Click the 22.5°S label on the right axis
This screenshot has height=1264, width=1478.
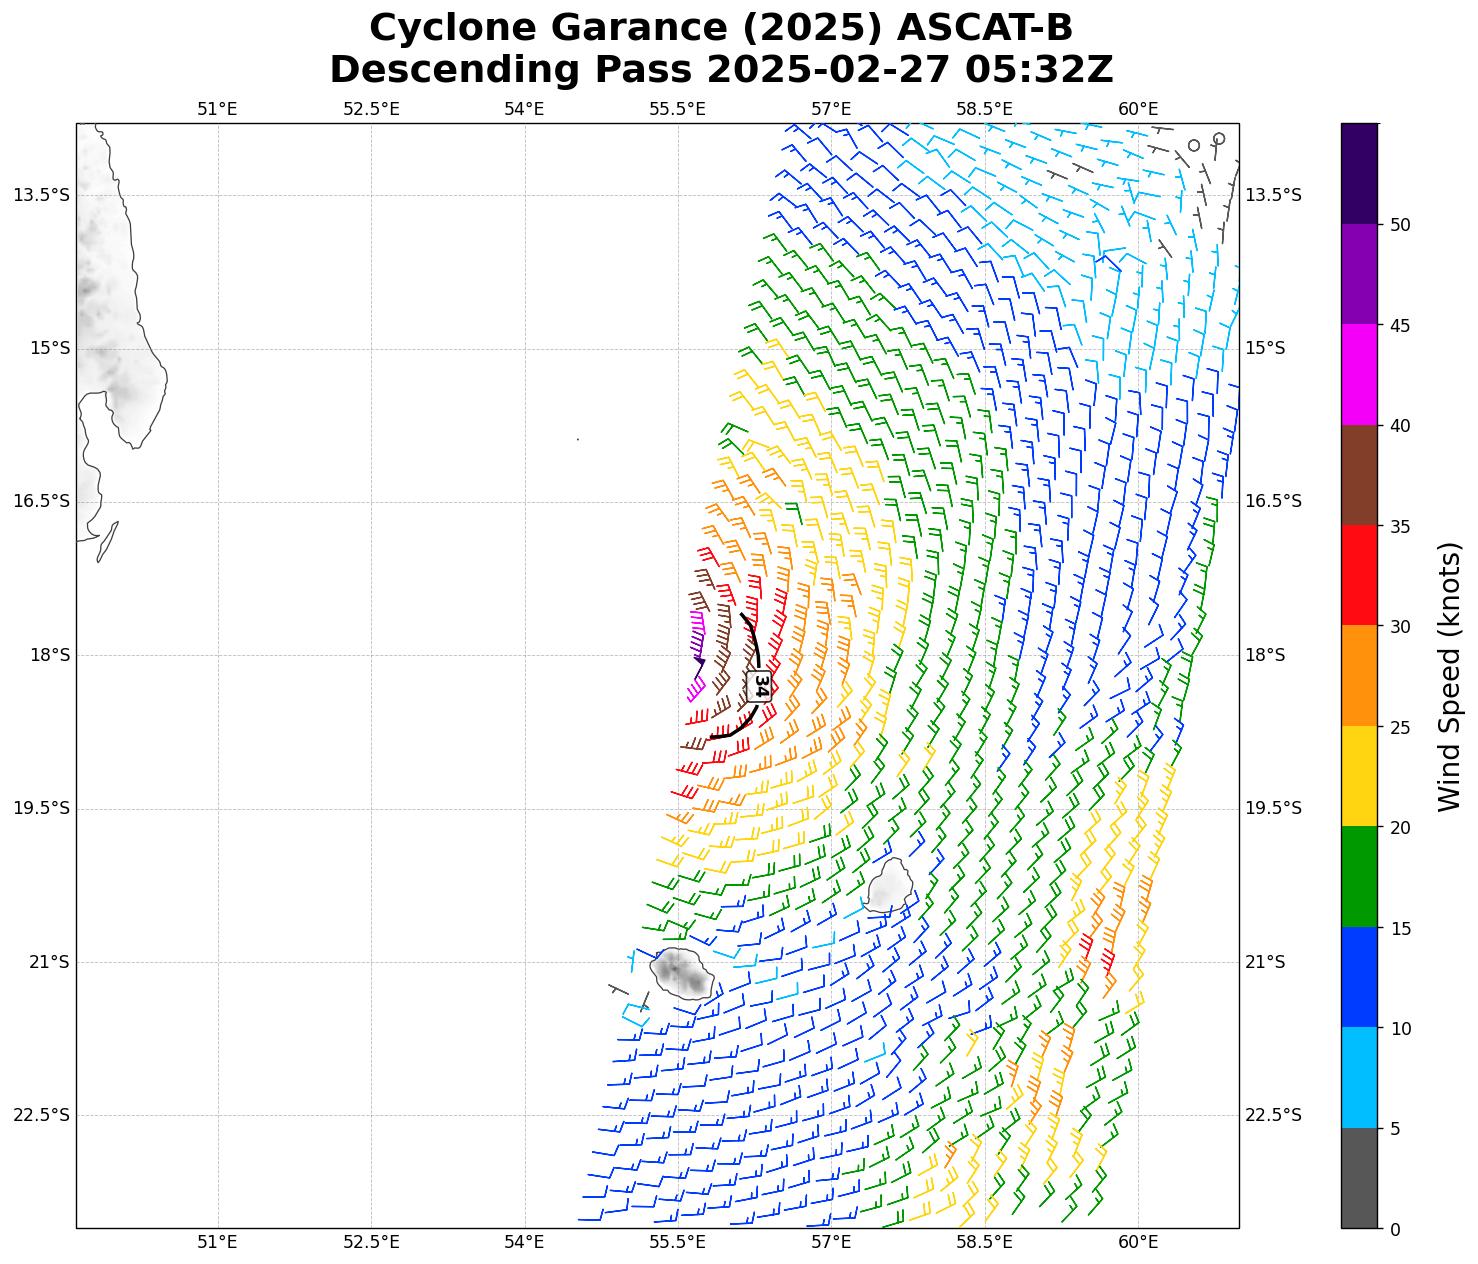click(1273, 1115)
